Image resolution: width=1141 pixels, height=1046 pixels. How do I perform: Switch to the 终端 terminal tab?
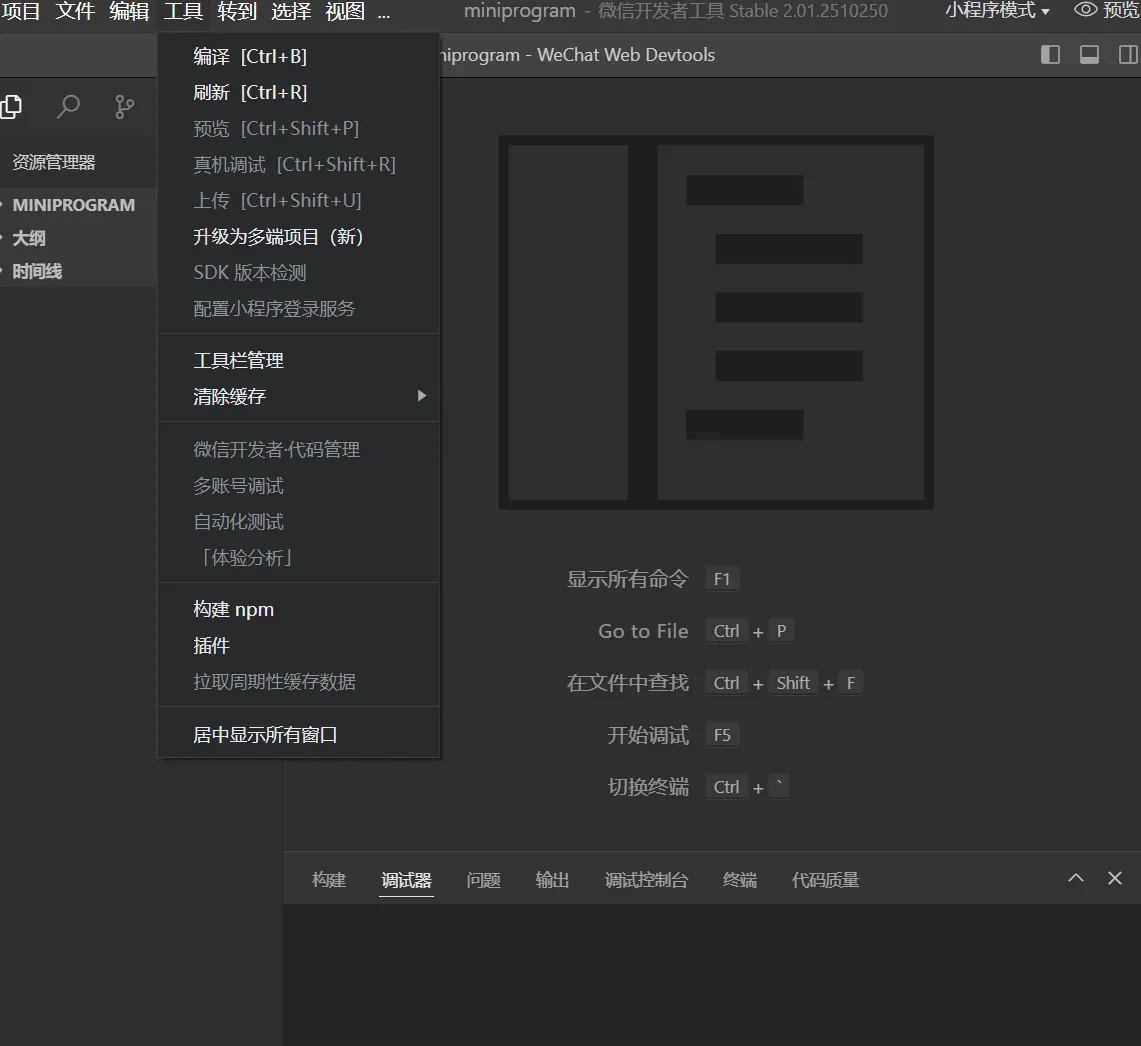click(x=740, y=880)
